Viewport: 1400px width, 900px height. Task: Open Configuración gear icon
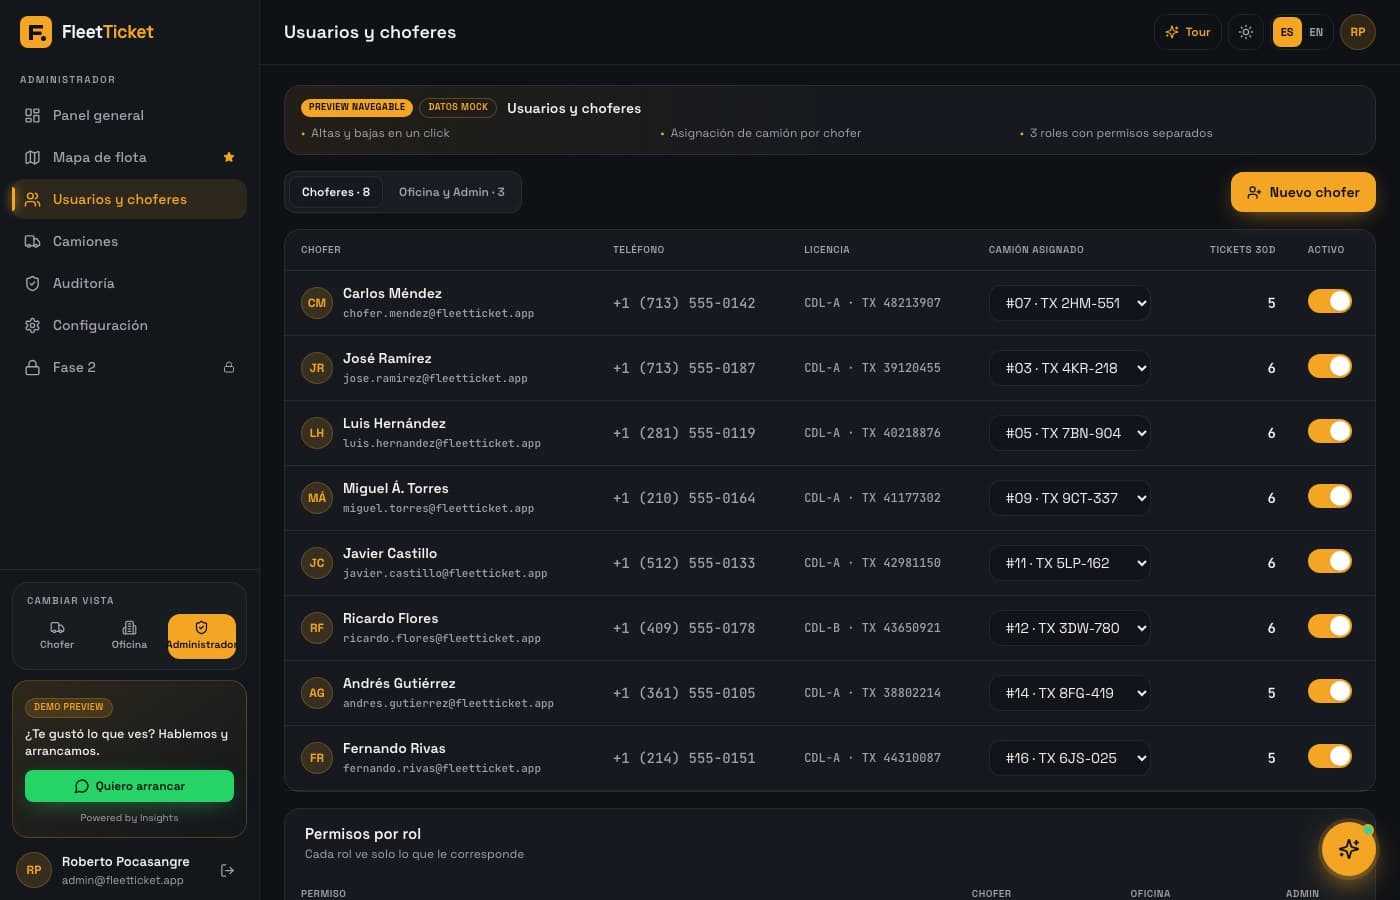(33, 326)
